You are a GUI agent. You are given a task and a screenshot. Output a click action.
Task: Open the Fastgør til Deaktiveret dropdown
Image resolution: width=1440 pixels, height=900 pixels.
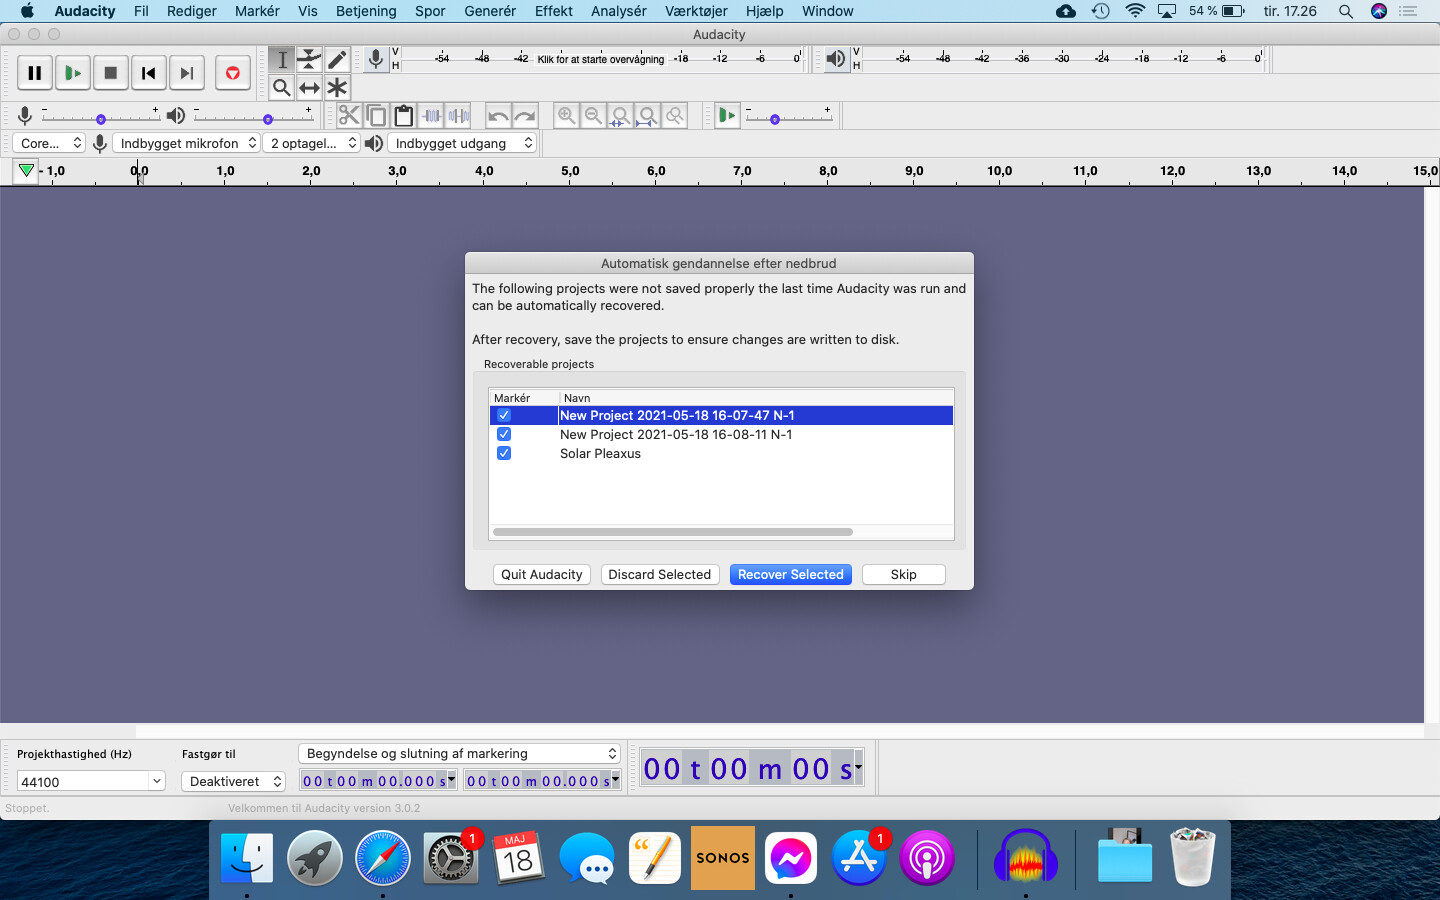click(235, 781)
